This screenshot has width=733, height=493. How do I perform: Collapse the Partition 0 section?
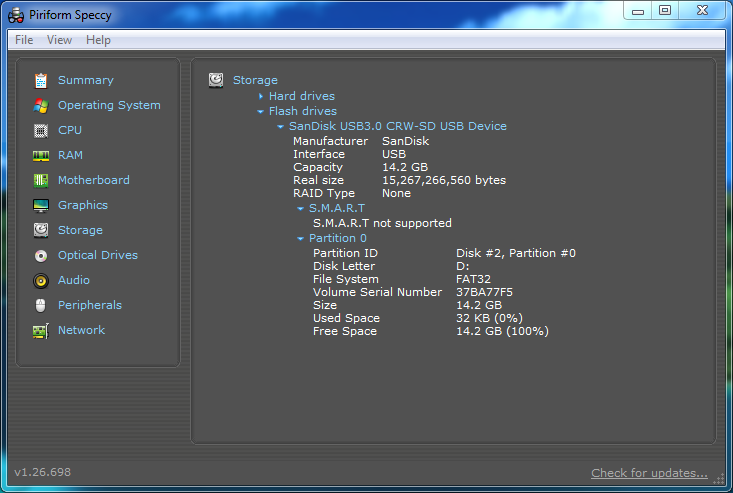pyautogui.click(x=301, y=239)
